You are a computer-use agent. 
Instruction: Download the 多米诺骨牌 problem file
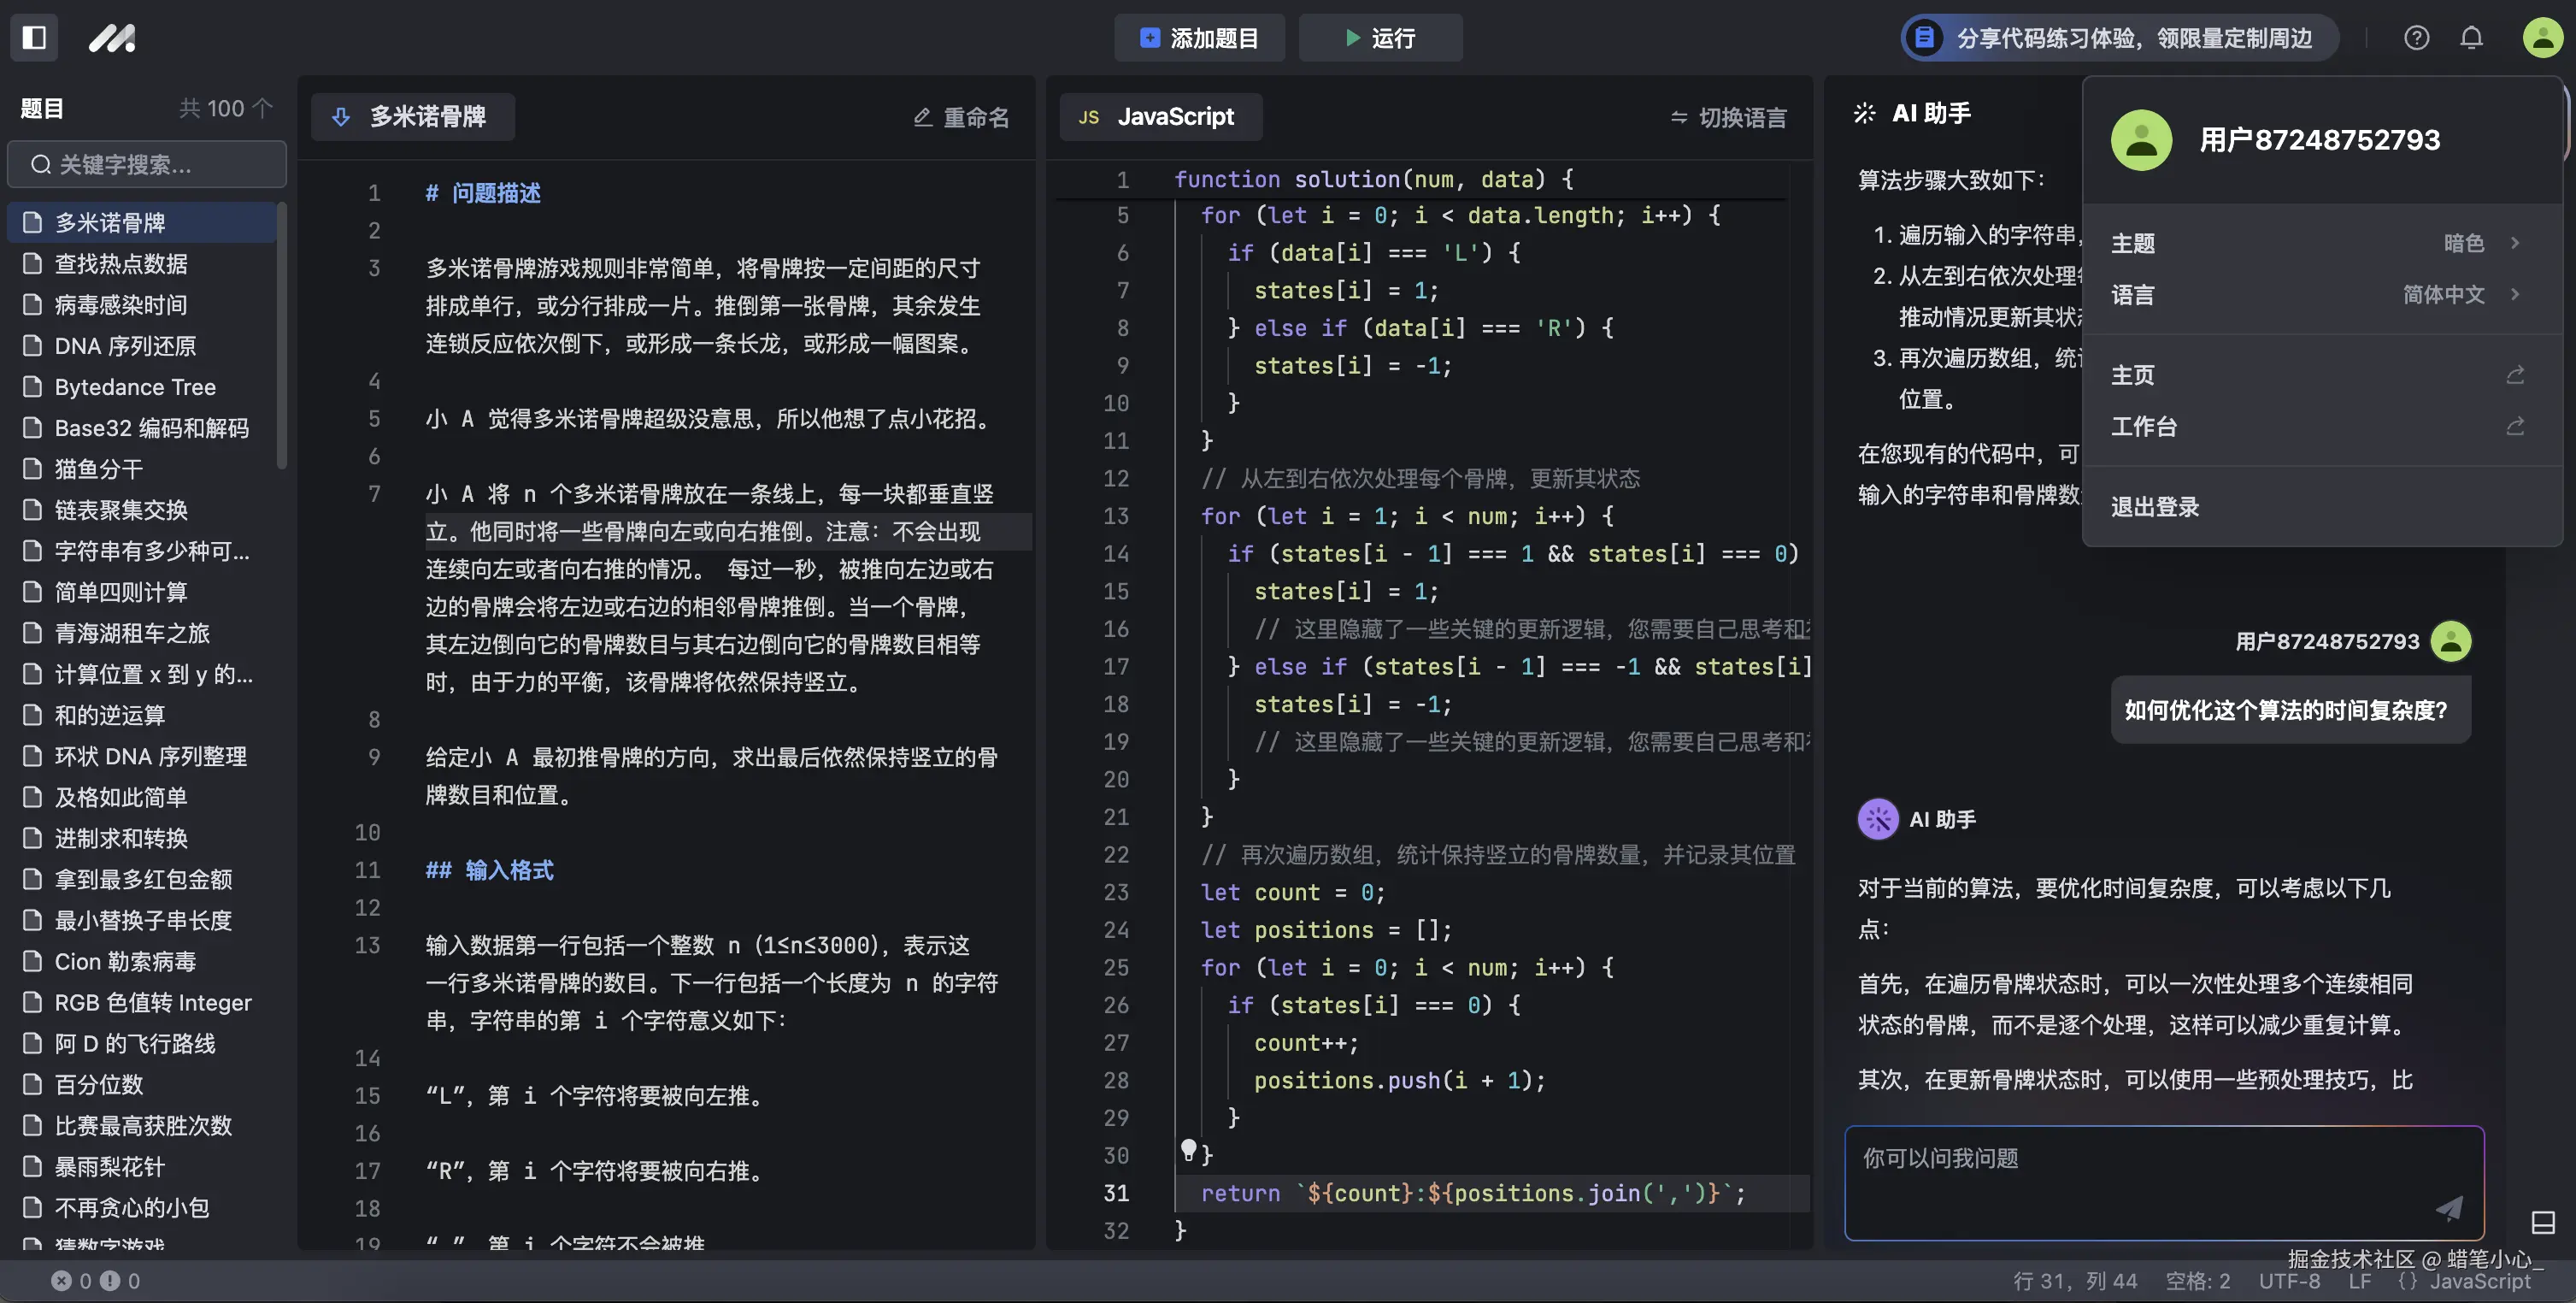[340, 117]
